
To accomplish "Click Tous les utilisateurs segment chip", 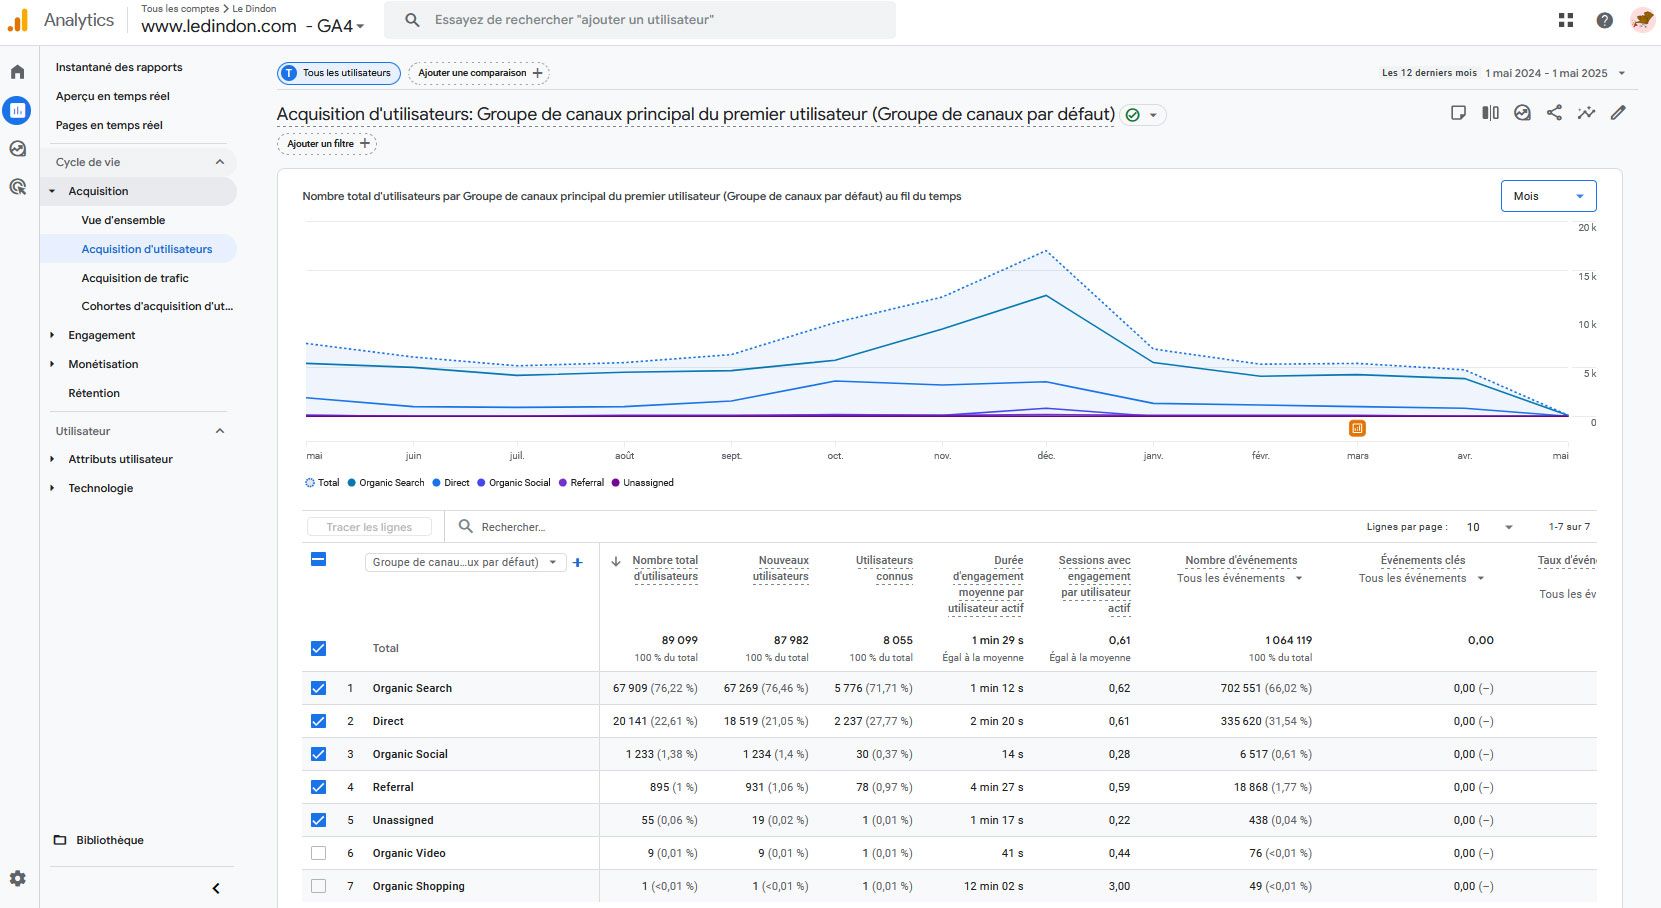I will pyautogui.click(x=339, y=73).
